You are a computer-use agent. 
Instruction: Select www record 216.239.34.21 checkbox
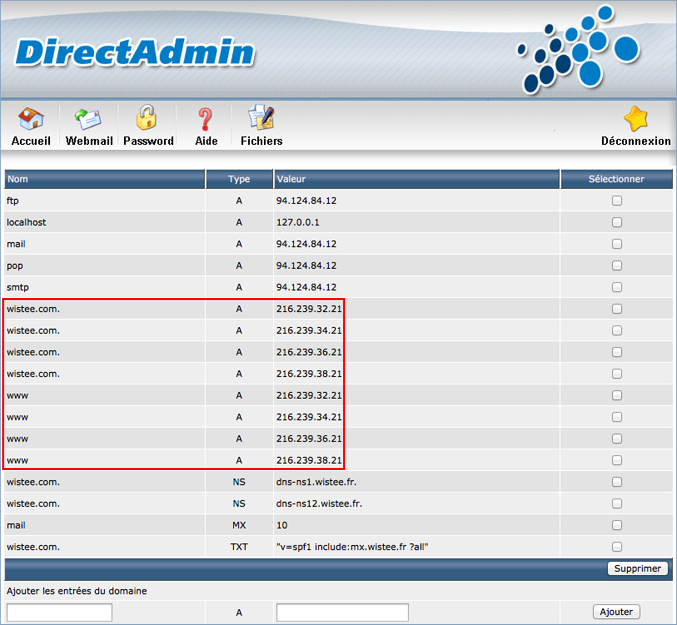pos(617,417)
